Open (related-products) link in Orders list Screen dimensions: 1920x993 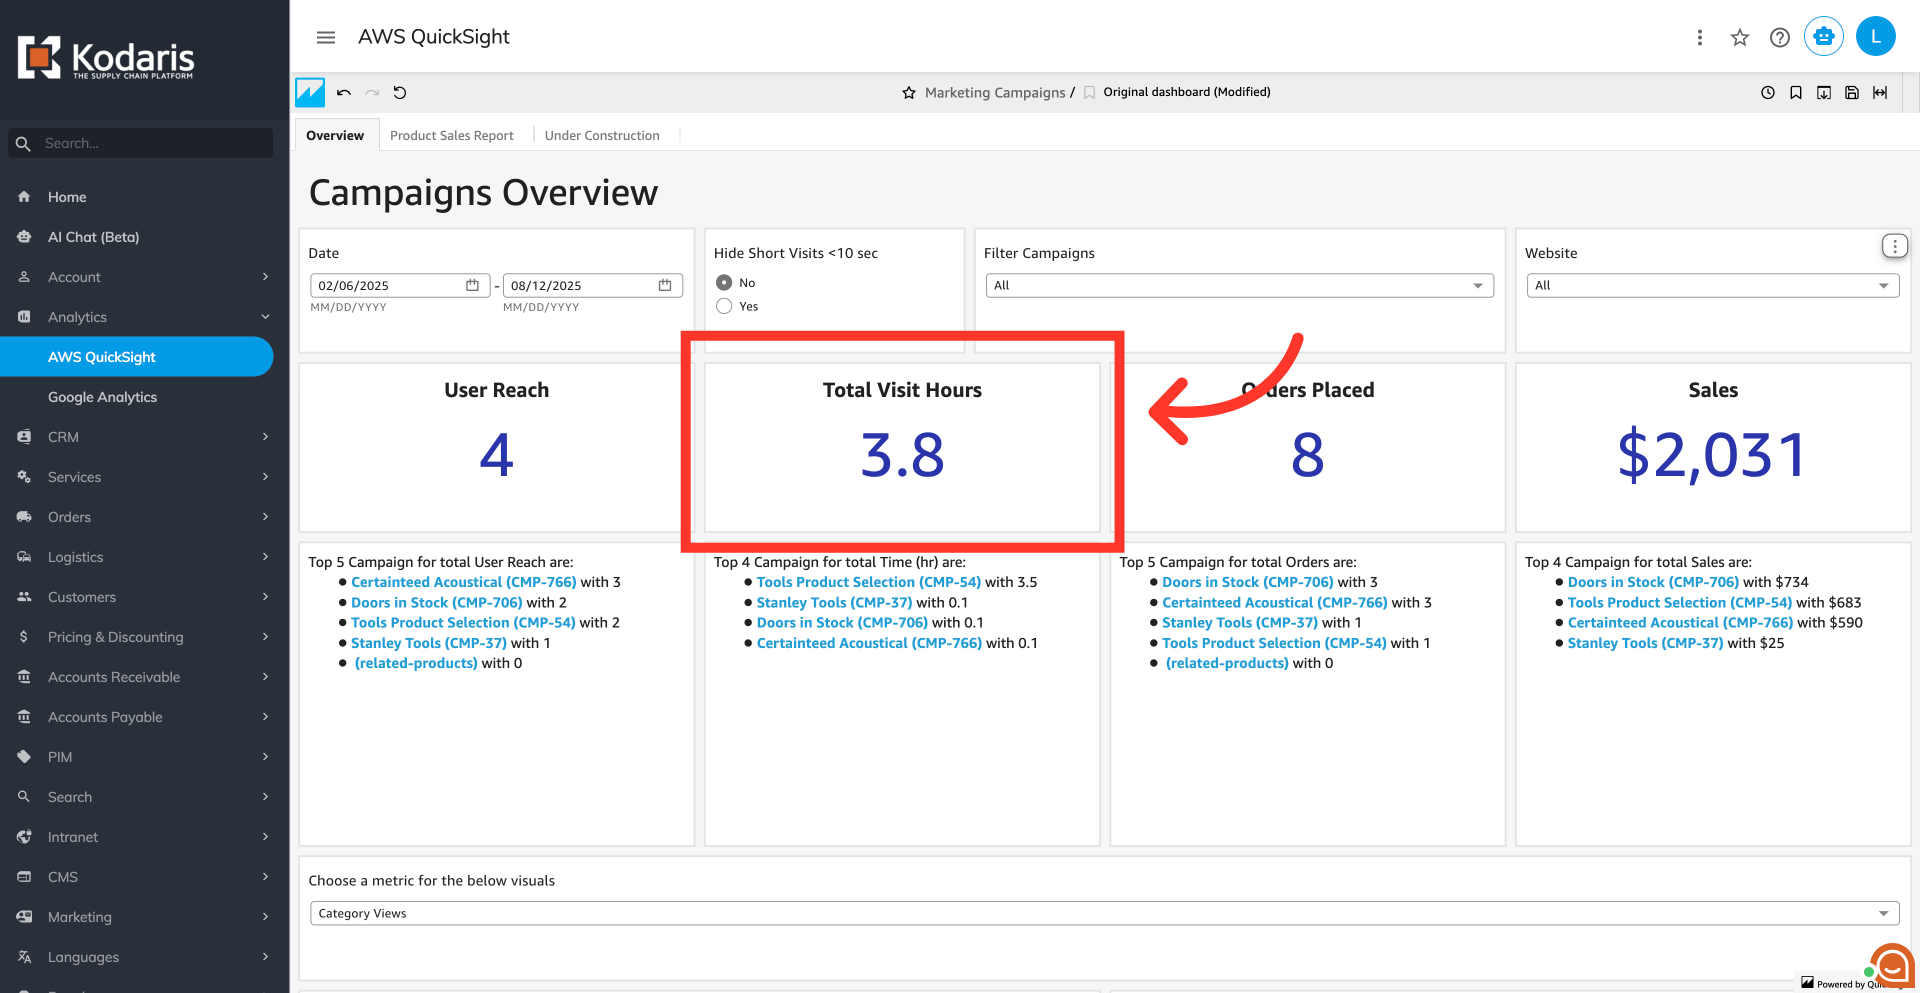(1227, 663)
